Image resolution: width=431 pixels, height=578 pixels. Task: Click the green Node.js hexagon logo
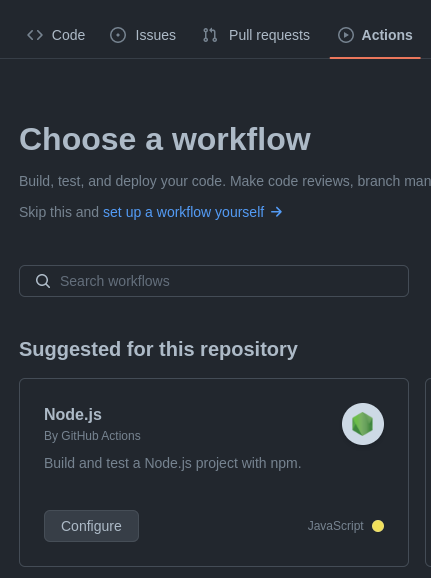click(363, 424)
